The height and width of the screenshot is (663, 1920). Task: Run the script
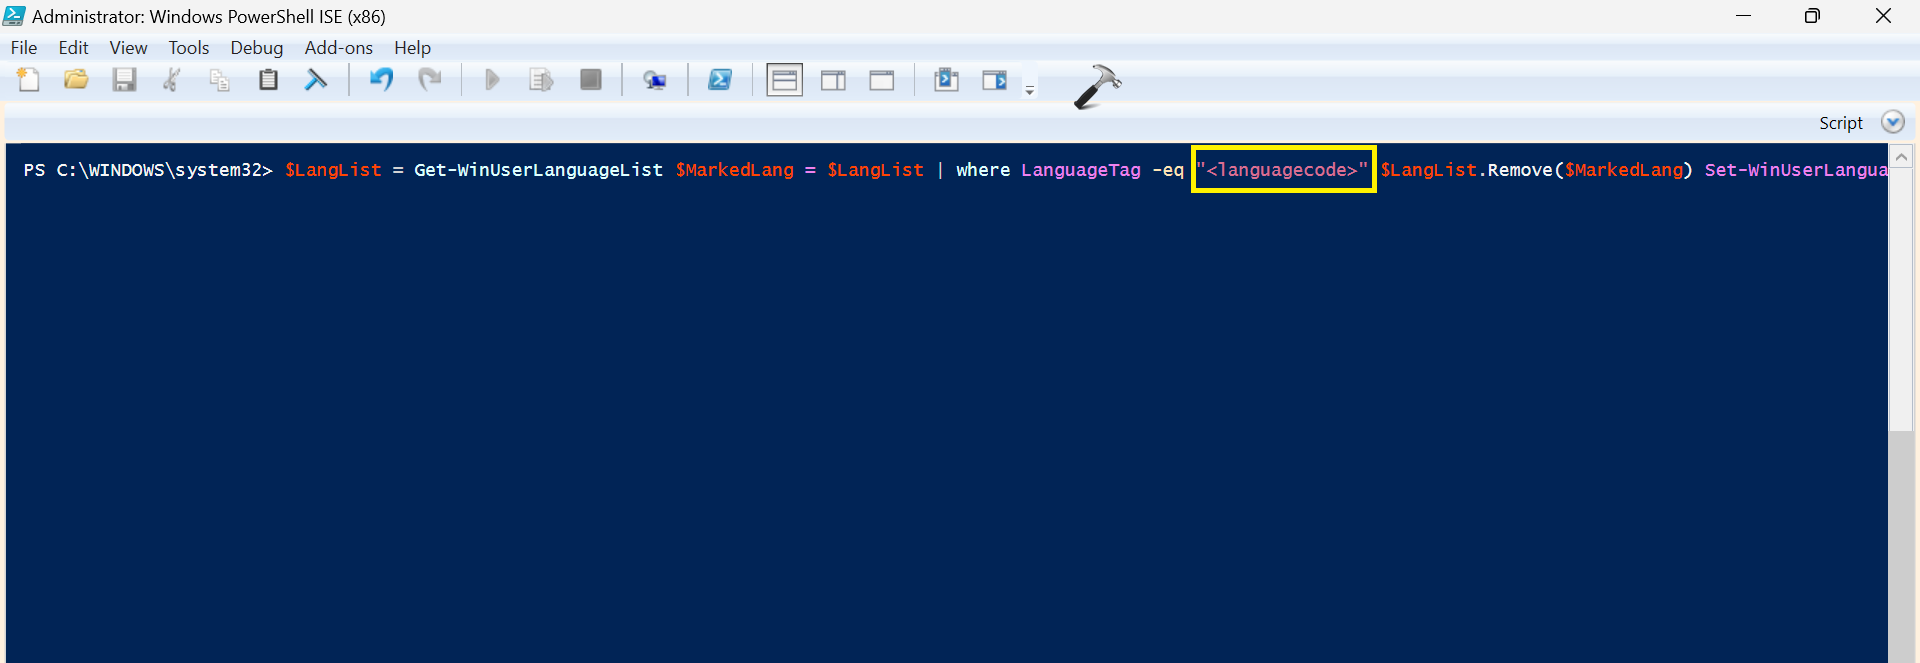[x=492, y=80]
